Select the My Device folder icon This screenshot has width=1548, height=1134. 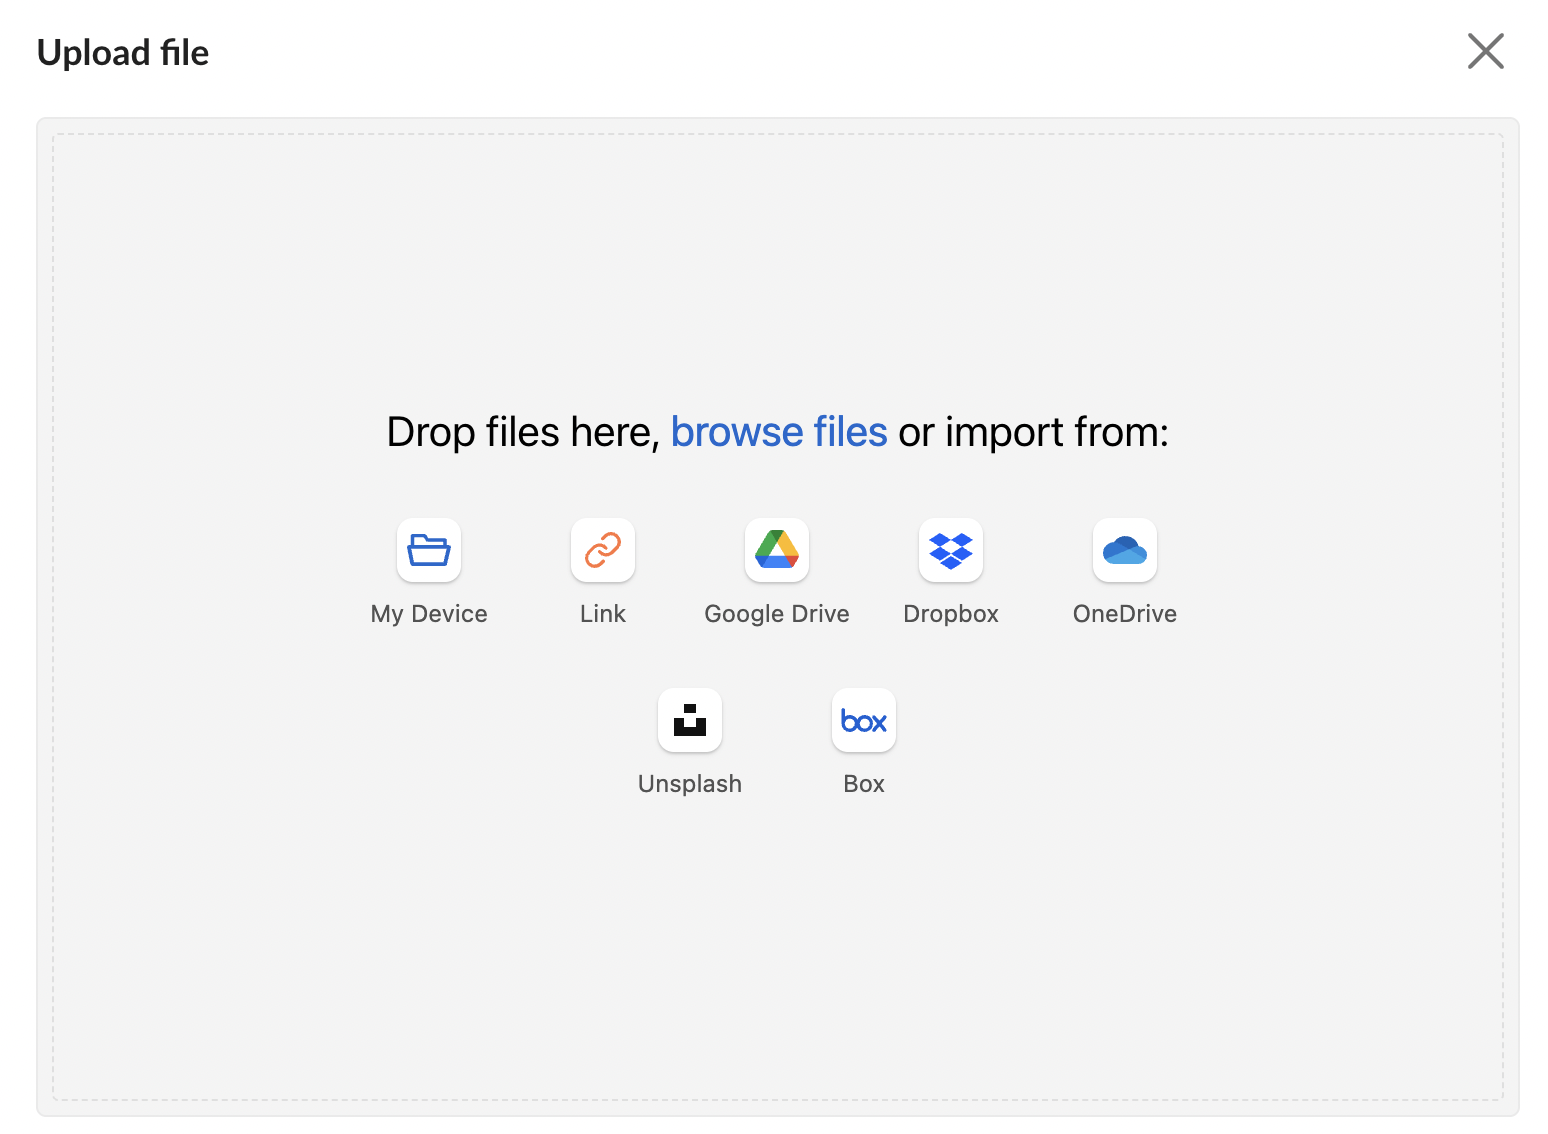429,550
